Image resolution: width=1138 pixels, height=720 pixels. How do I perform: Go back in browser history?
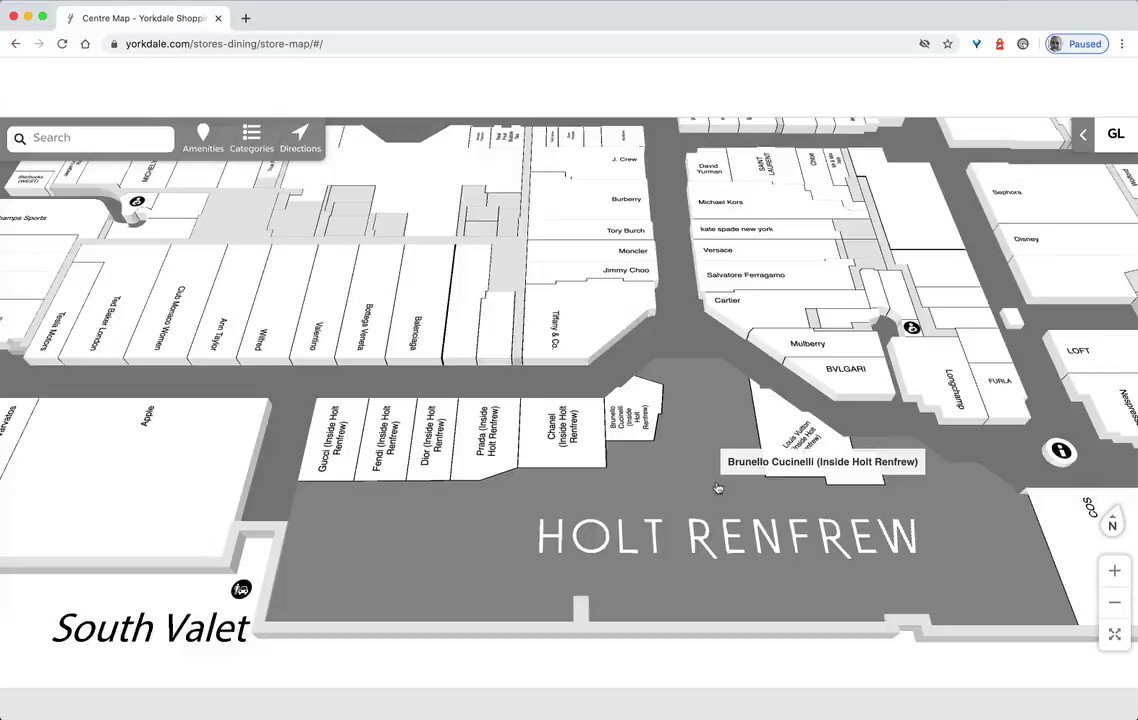(x=16, y=44)
